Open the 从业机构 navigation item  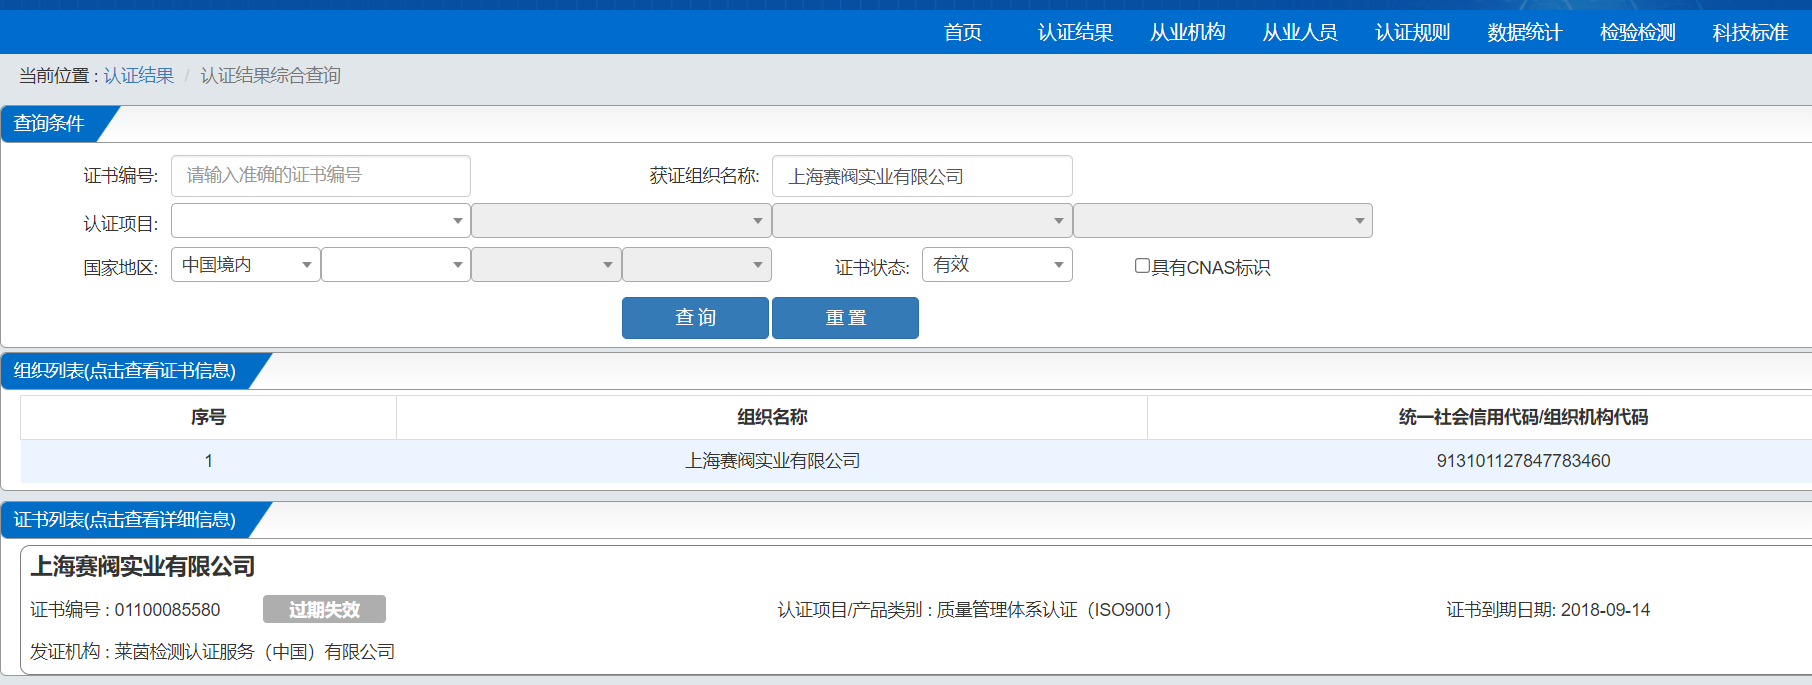click(x=1187, y=32)
